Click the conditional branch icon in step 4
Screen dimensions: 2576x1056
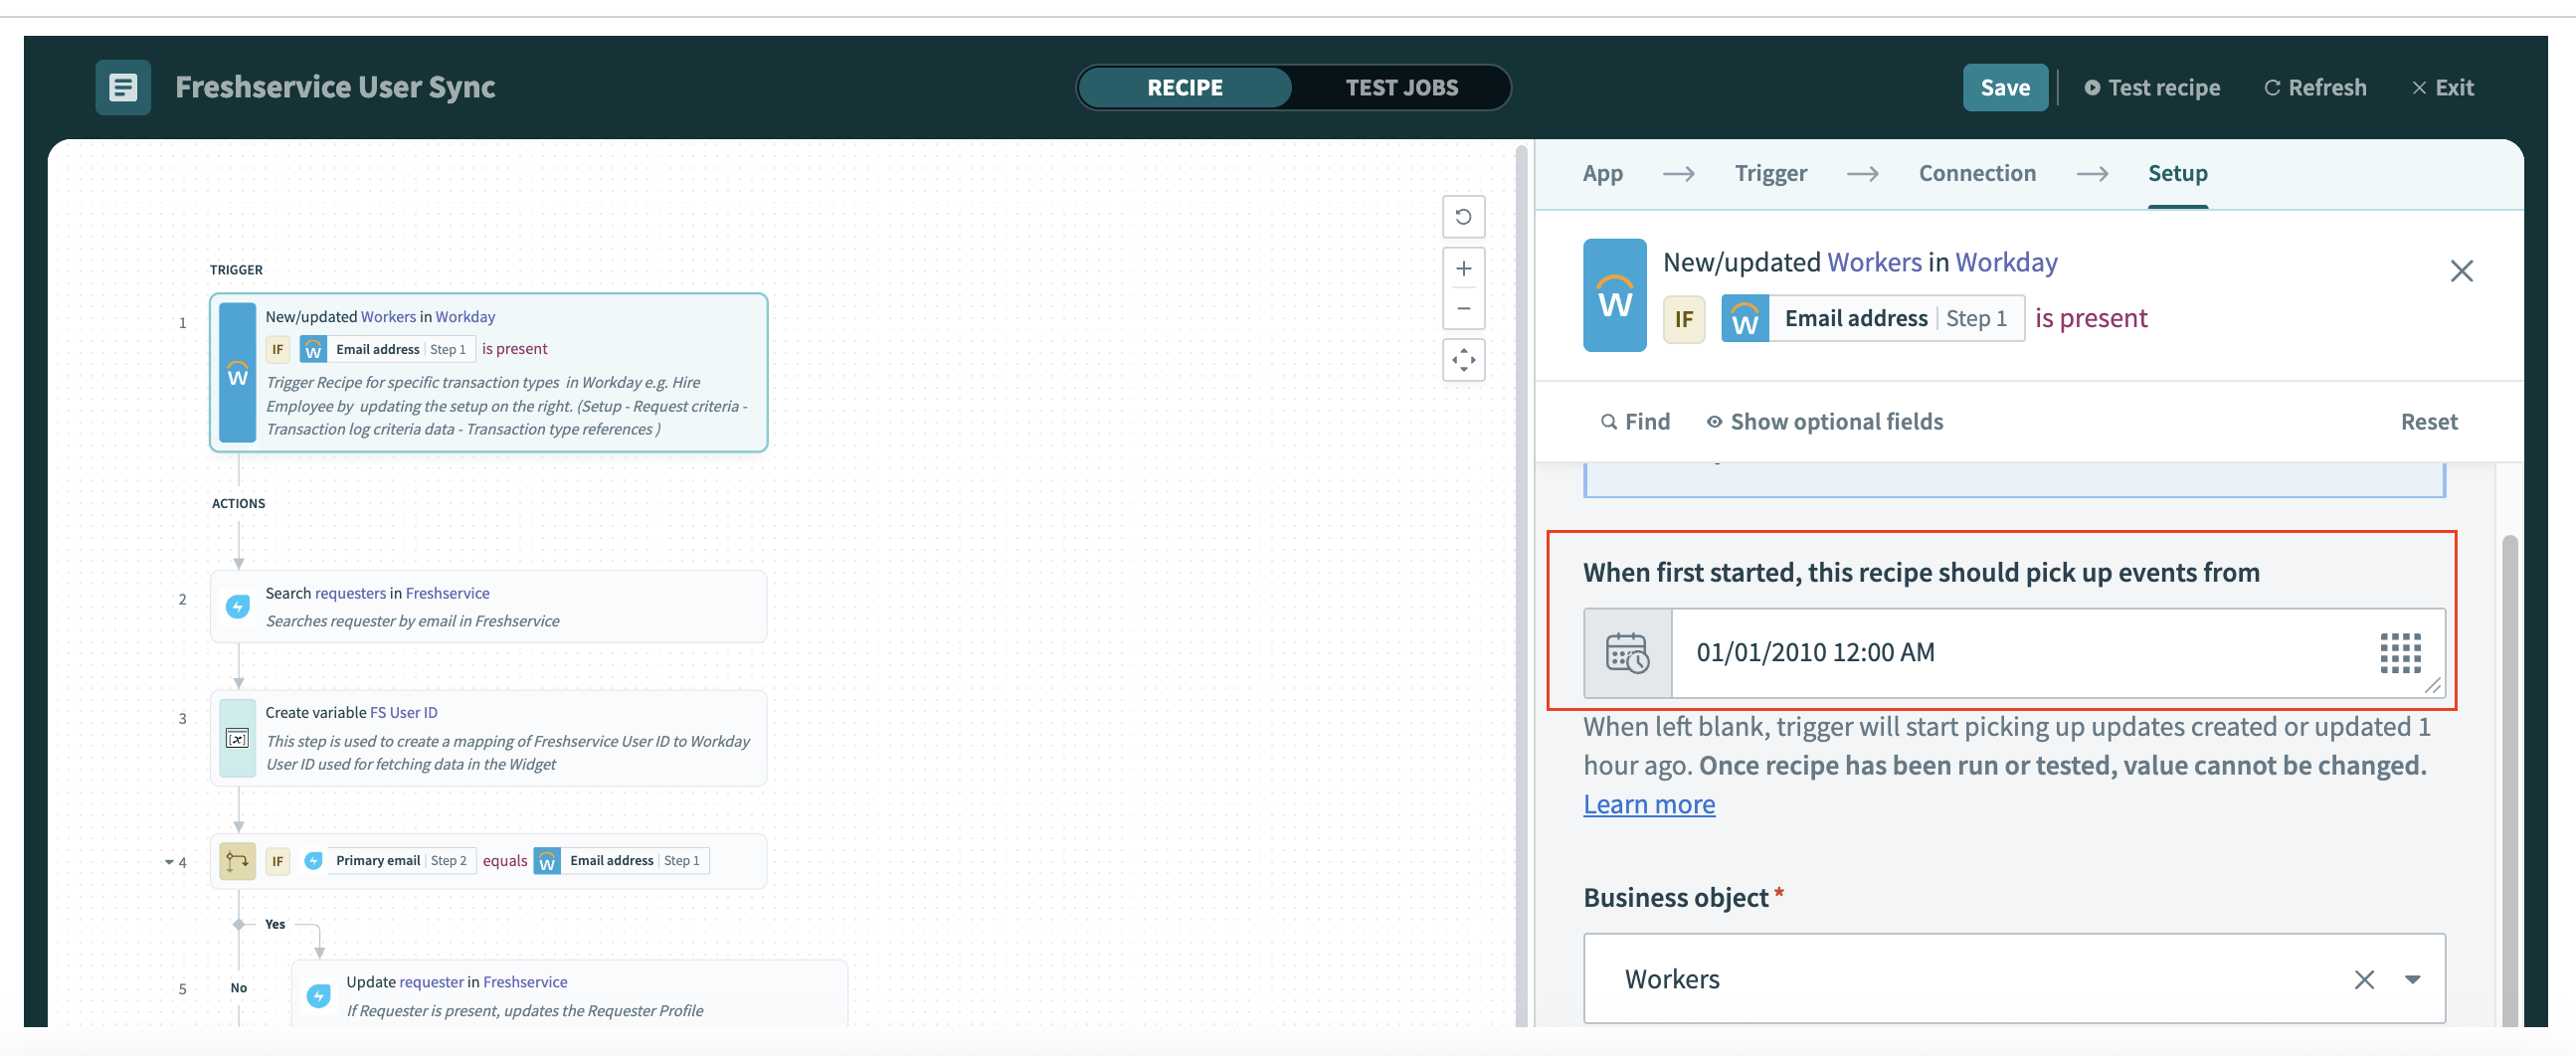238,861
